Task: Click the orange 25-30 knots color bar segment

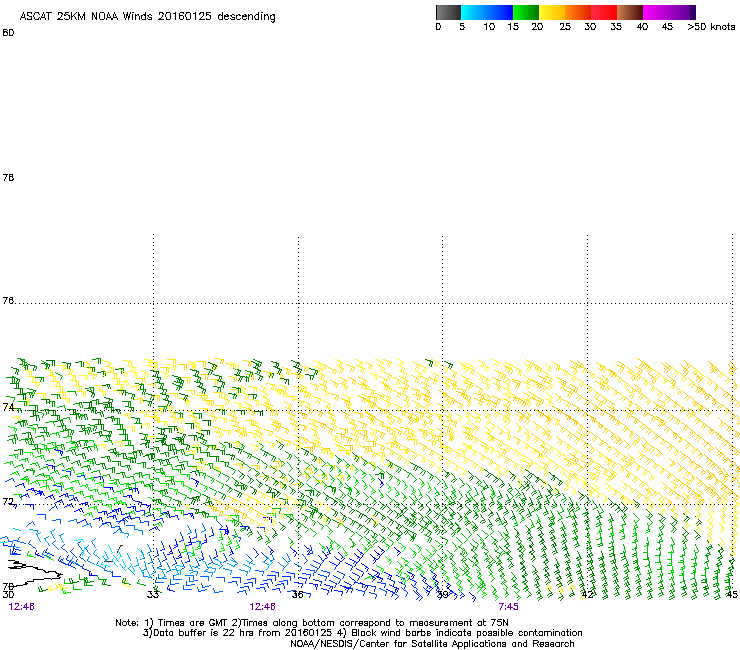Action: click(578, 12)
